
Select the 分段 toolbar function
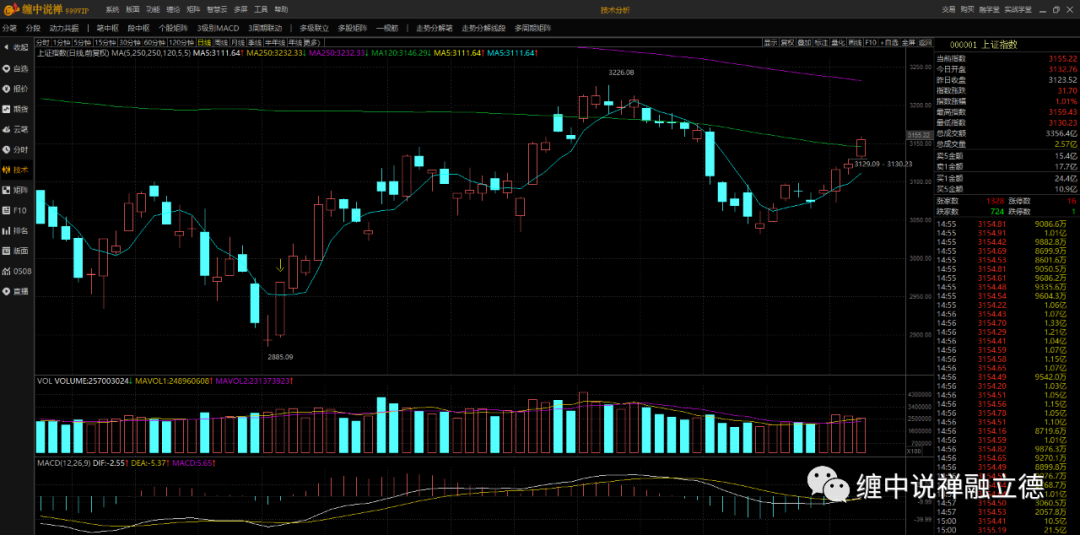click(33, 28)
